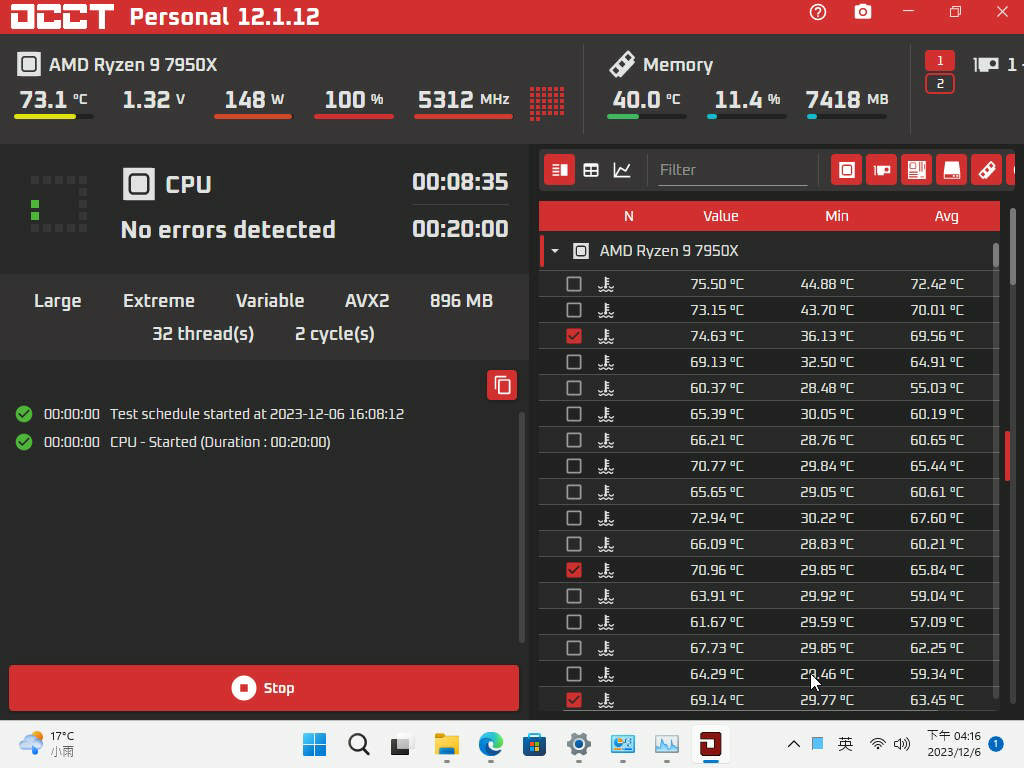Switch to the graph view icon
The image size is (1024, 768).
pyautogui.click(x=622, y=170)
